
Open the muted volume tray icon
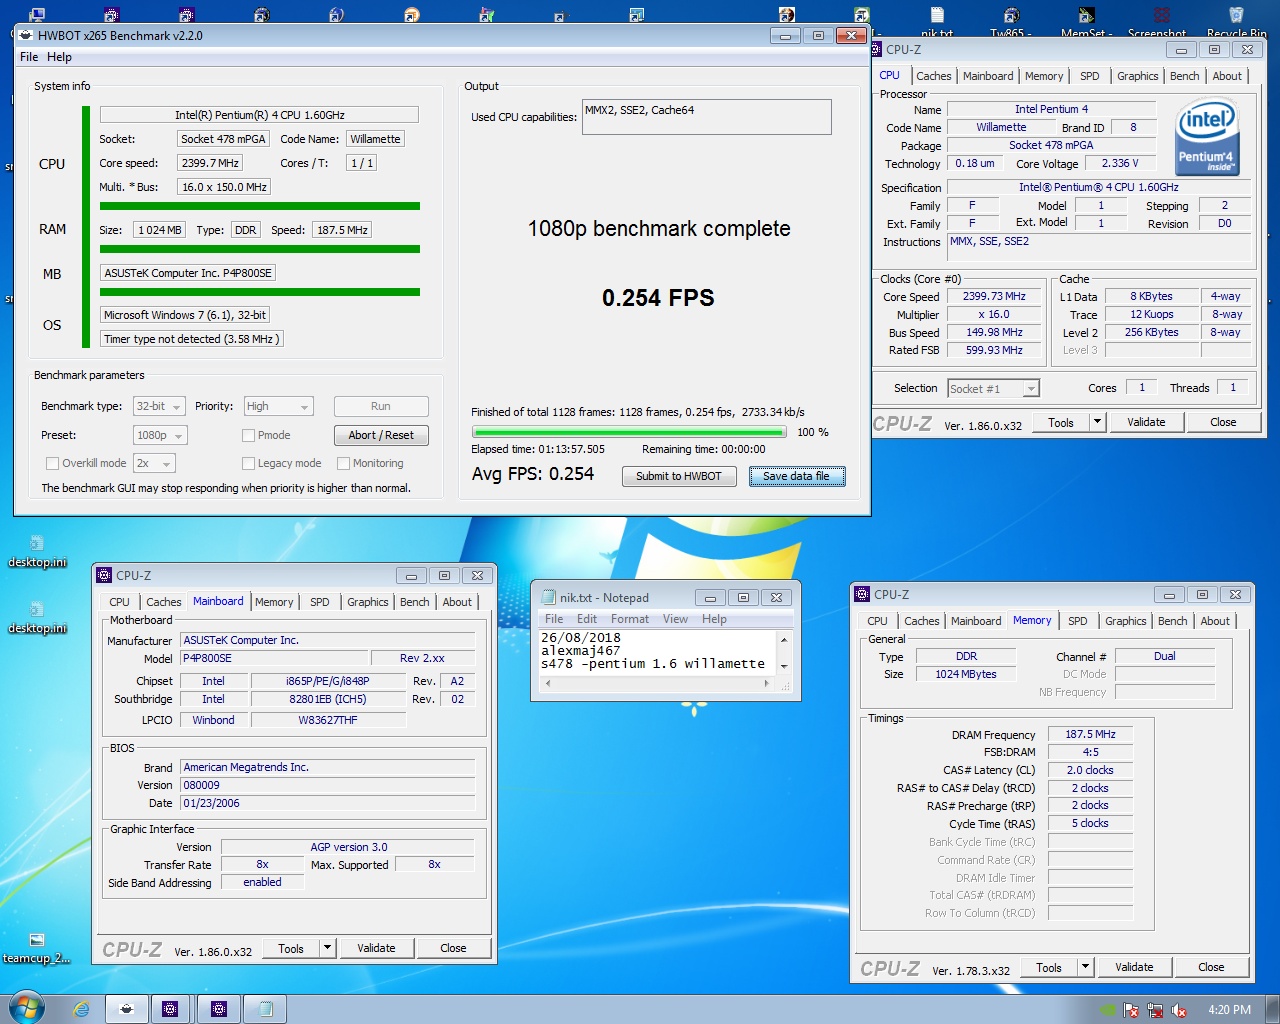tap(1179, 1010)
